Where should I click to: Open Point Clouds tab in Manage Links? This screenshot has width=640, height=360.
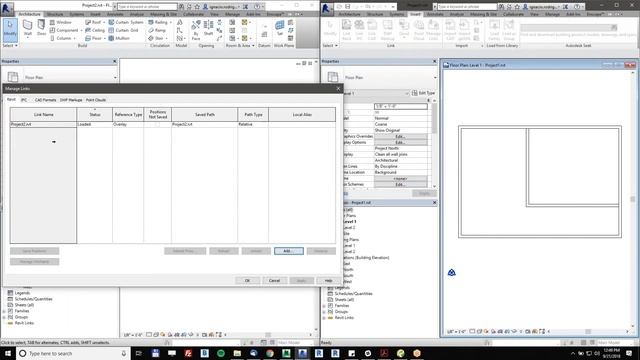pyautogui.click(x=96, y=100)
